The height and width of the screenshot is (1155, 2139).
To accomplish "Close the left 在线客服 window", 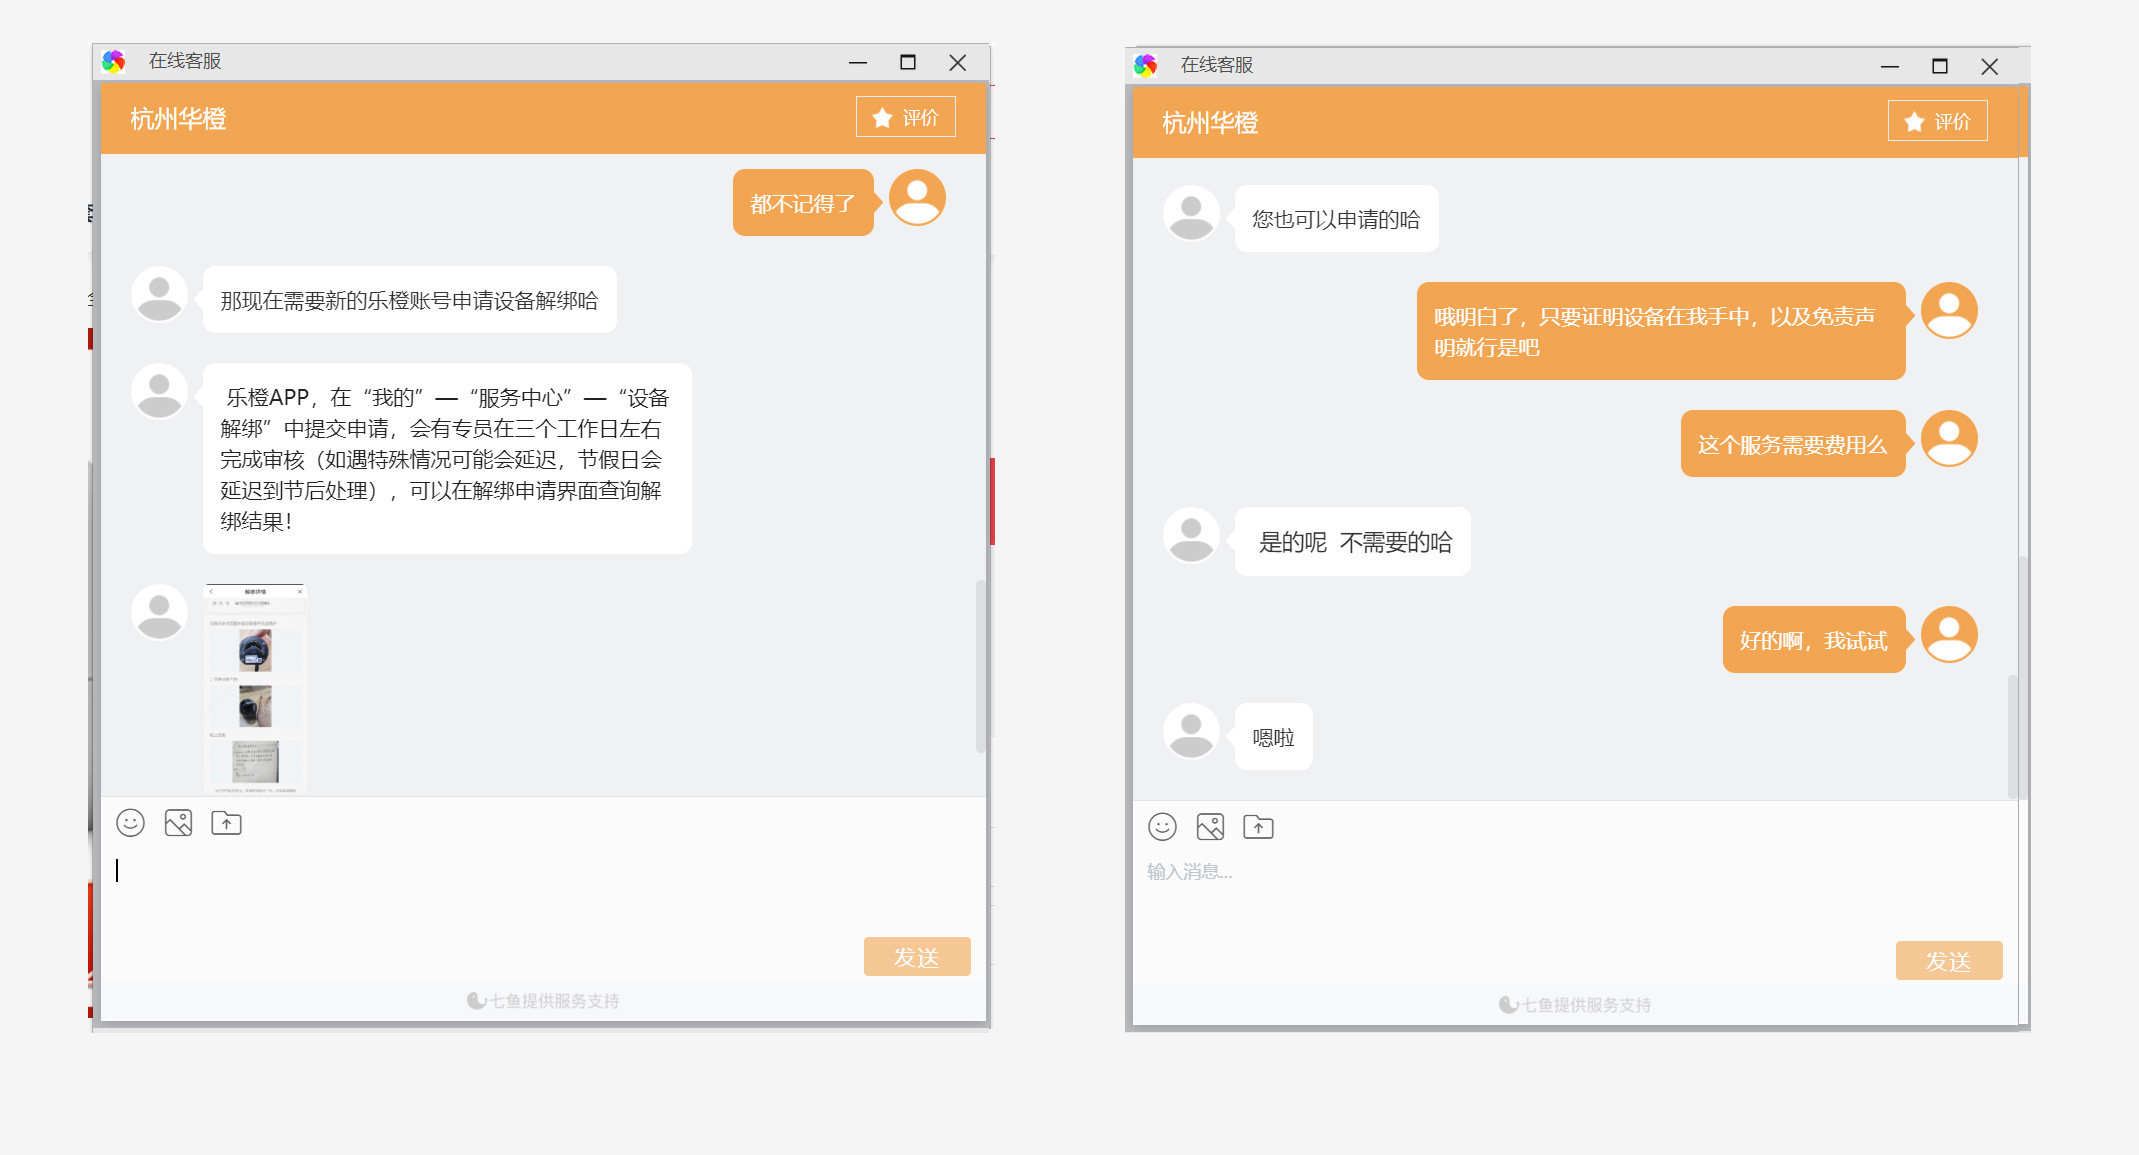I will point(958,62).
